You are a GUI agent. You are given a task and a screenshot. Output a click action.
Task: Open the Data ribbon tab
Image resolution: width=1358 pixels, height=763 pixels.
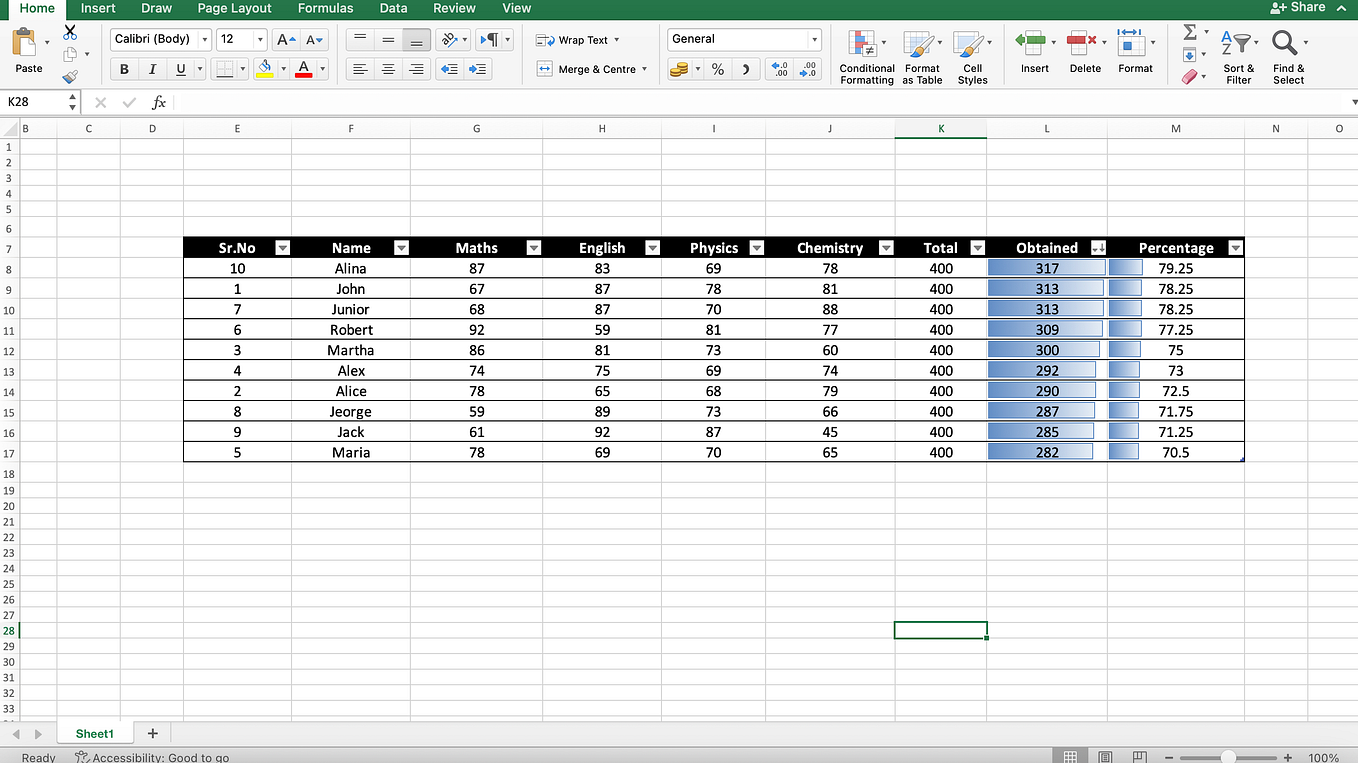coord(393,9)
